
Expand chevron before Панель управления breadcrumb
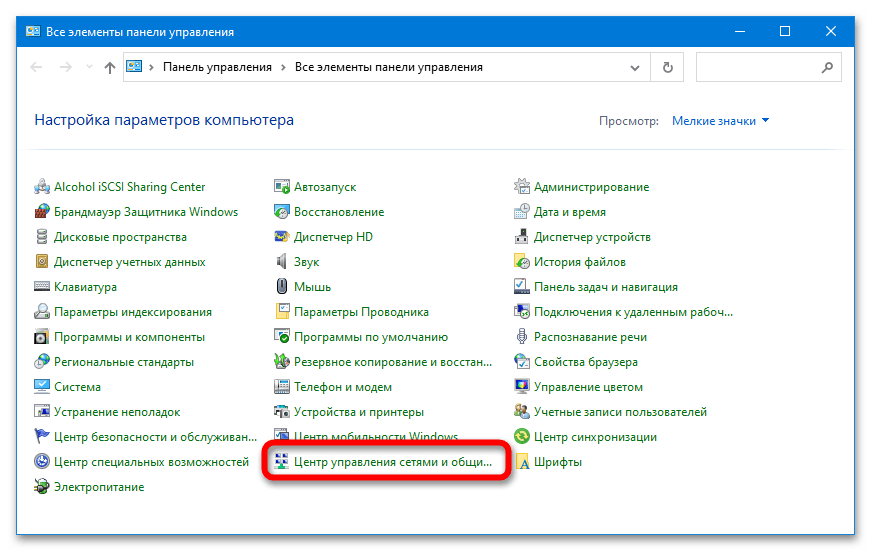(x=151, y=67)
